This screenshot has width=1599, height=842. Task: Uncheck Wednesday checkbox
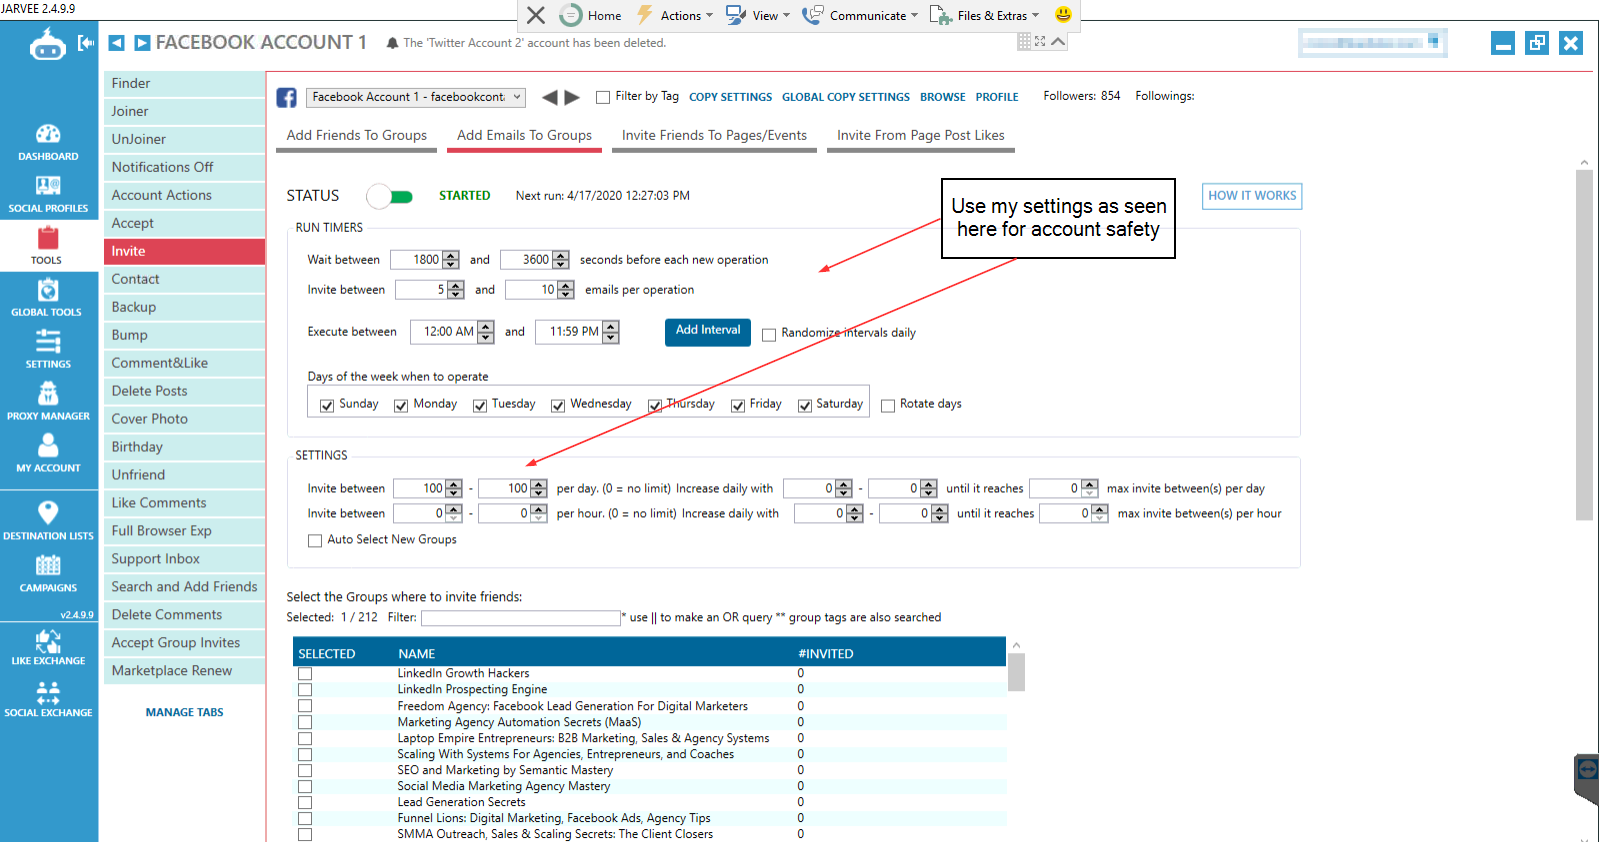point(558,405)
